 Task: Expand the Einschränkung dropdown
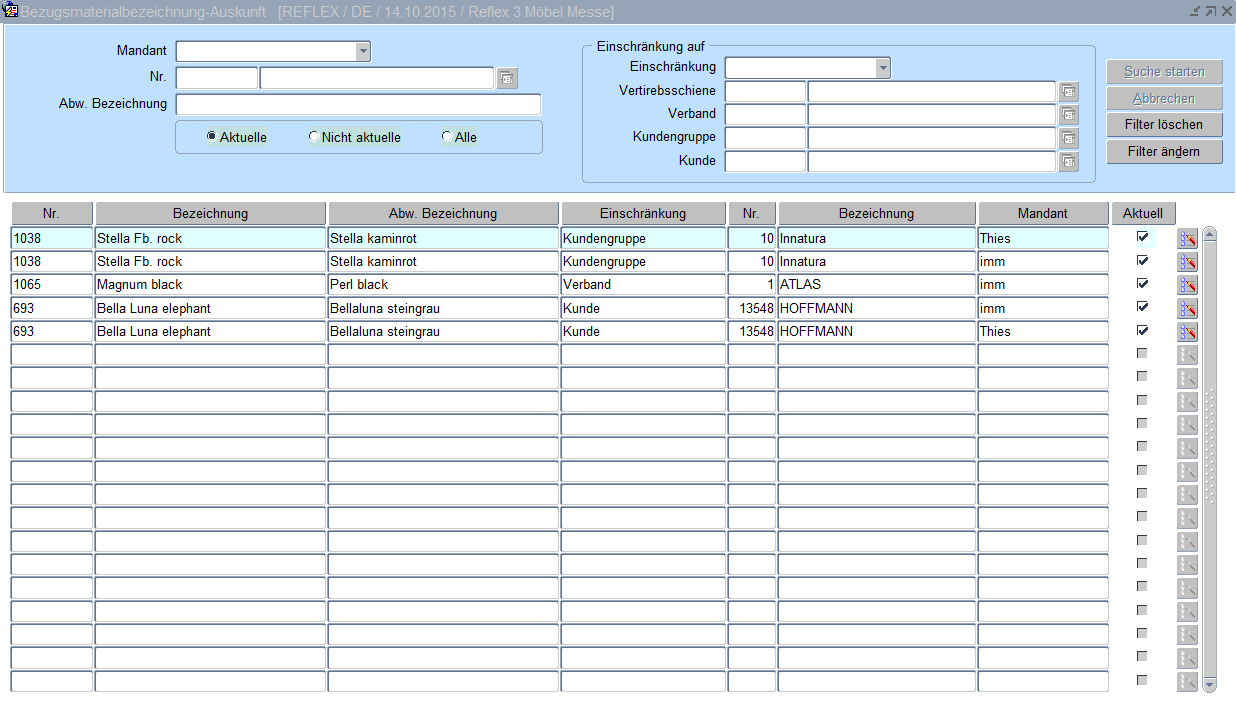(882, 68)
